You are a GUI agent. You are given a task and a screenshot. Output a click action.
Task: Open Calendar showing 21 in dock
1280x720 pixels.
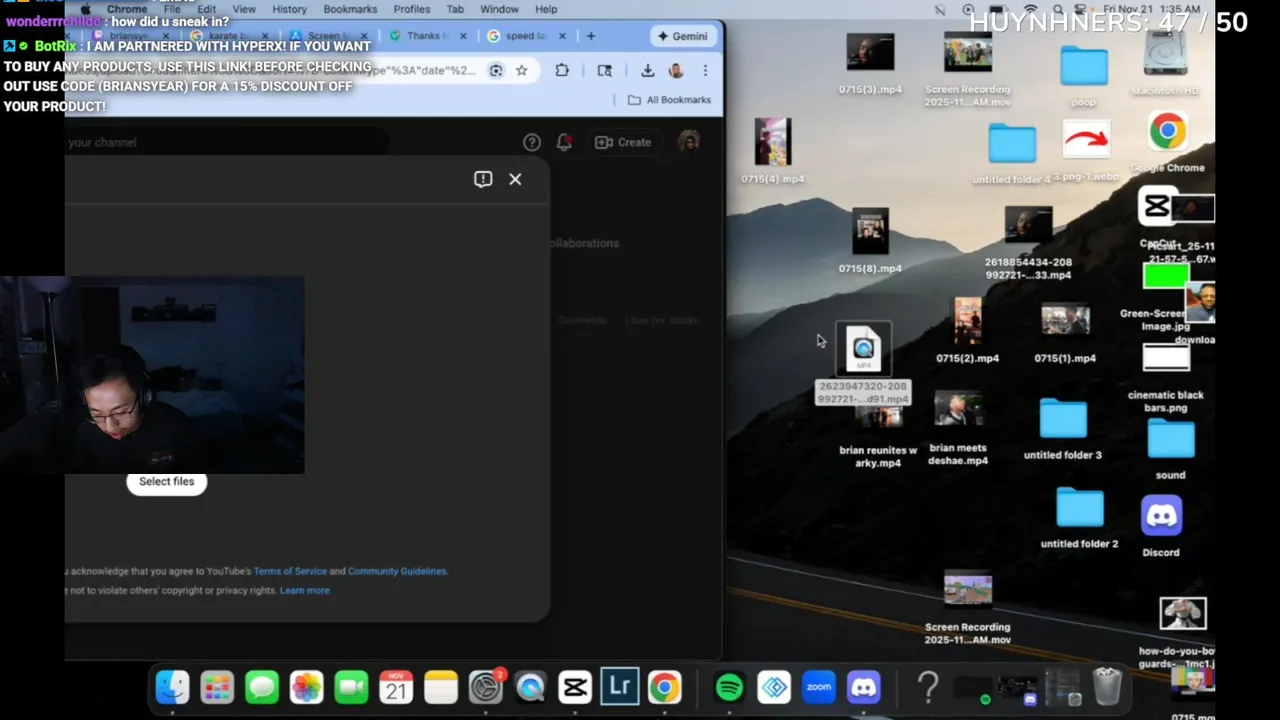click(396, 687)
